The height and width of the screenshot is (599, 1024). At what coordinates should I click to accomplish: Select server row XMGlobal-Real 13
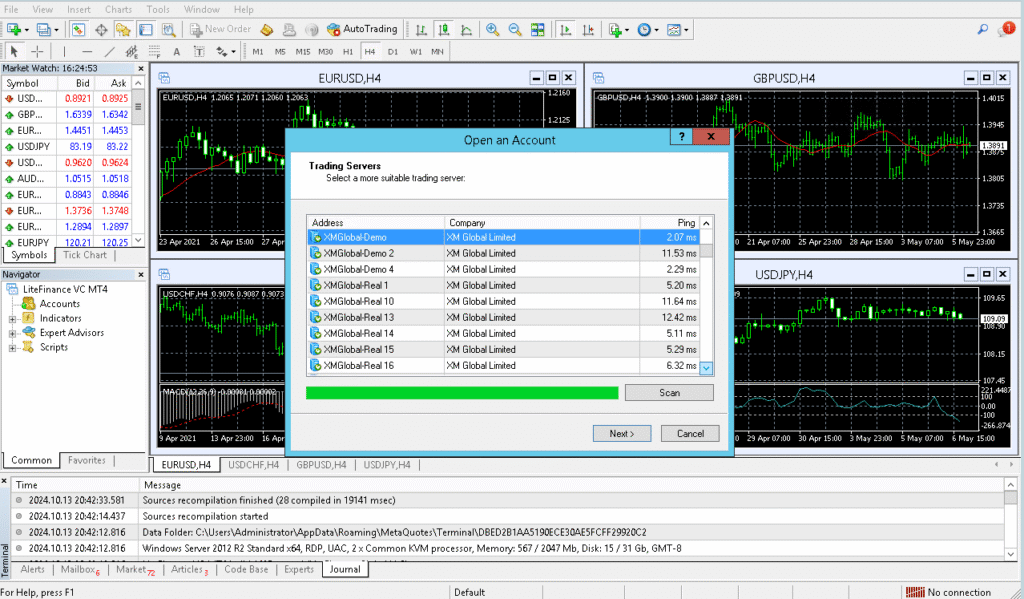pos(503,317)
